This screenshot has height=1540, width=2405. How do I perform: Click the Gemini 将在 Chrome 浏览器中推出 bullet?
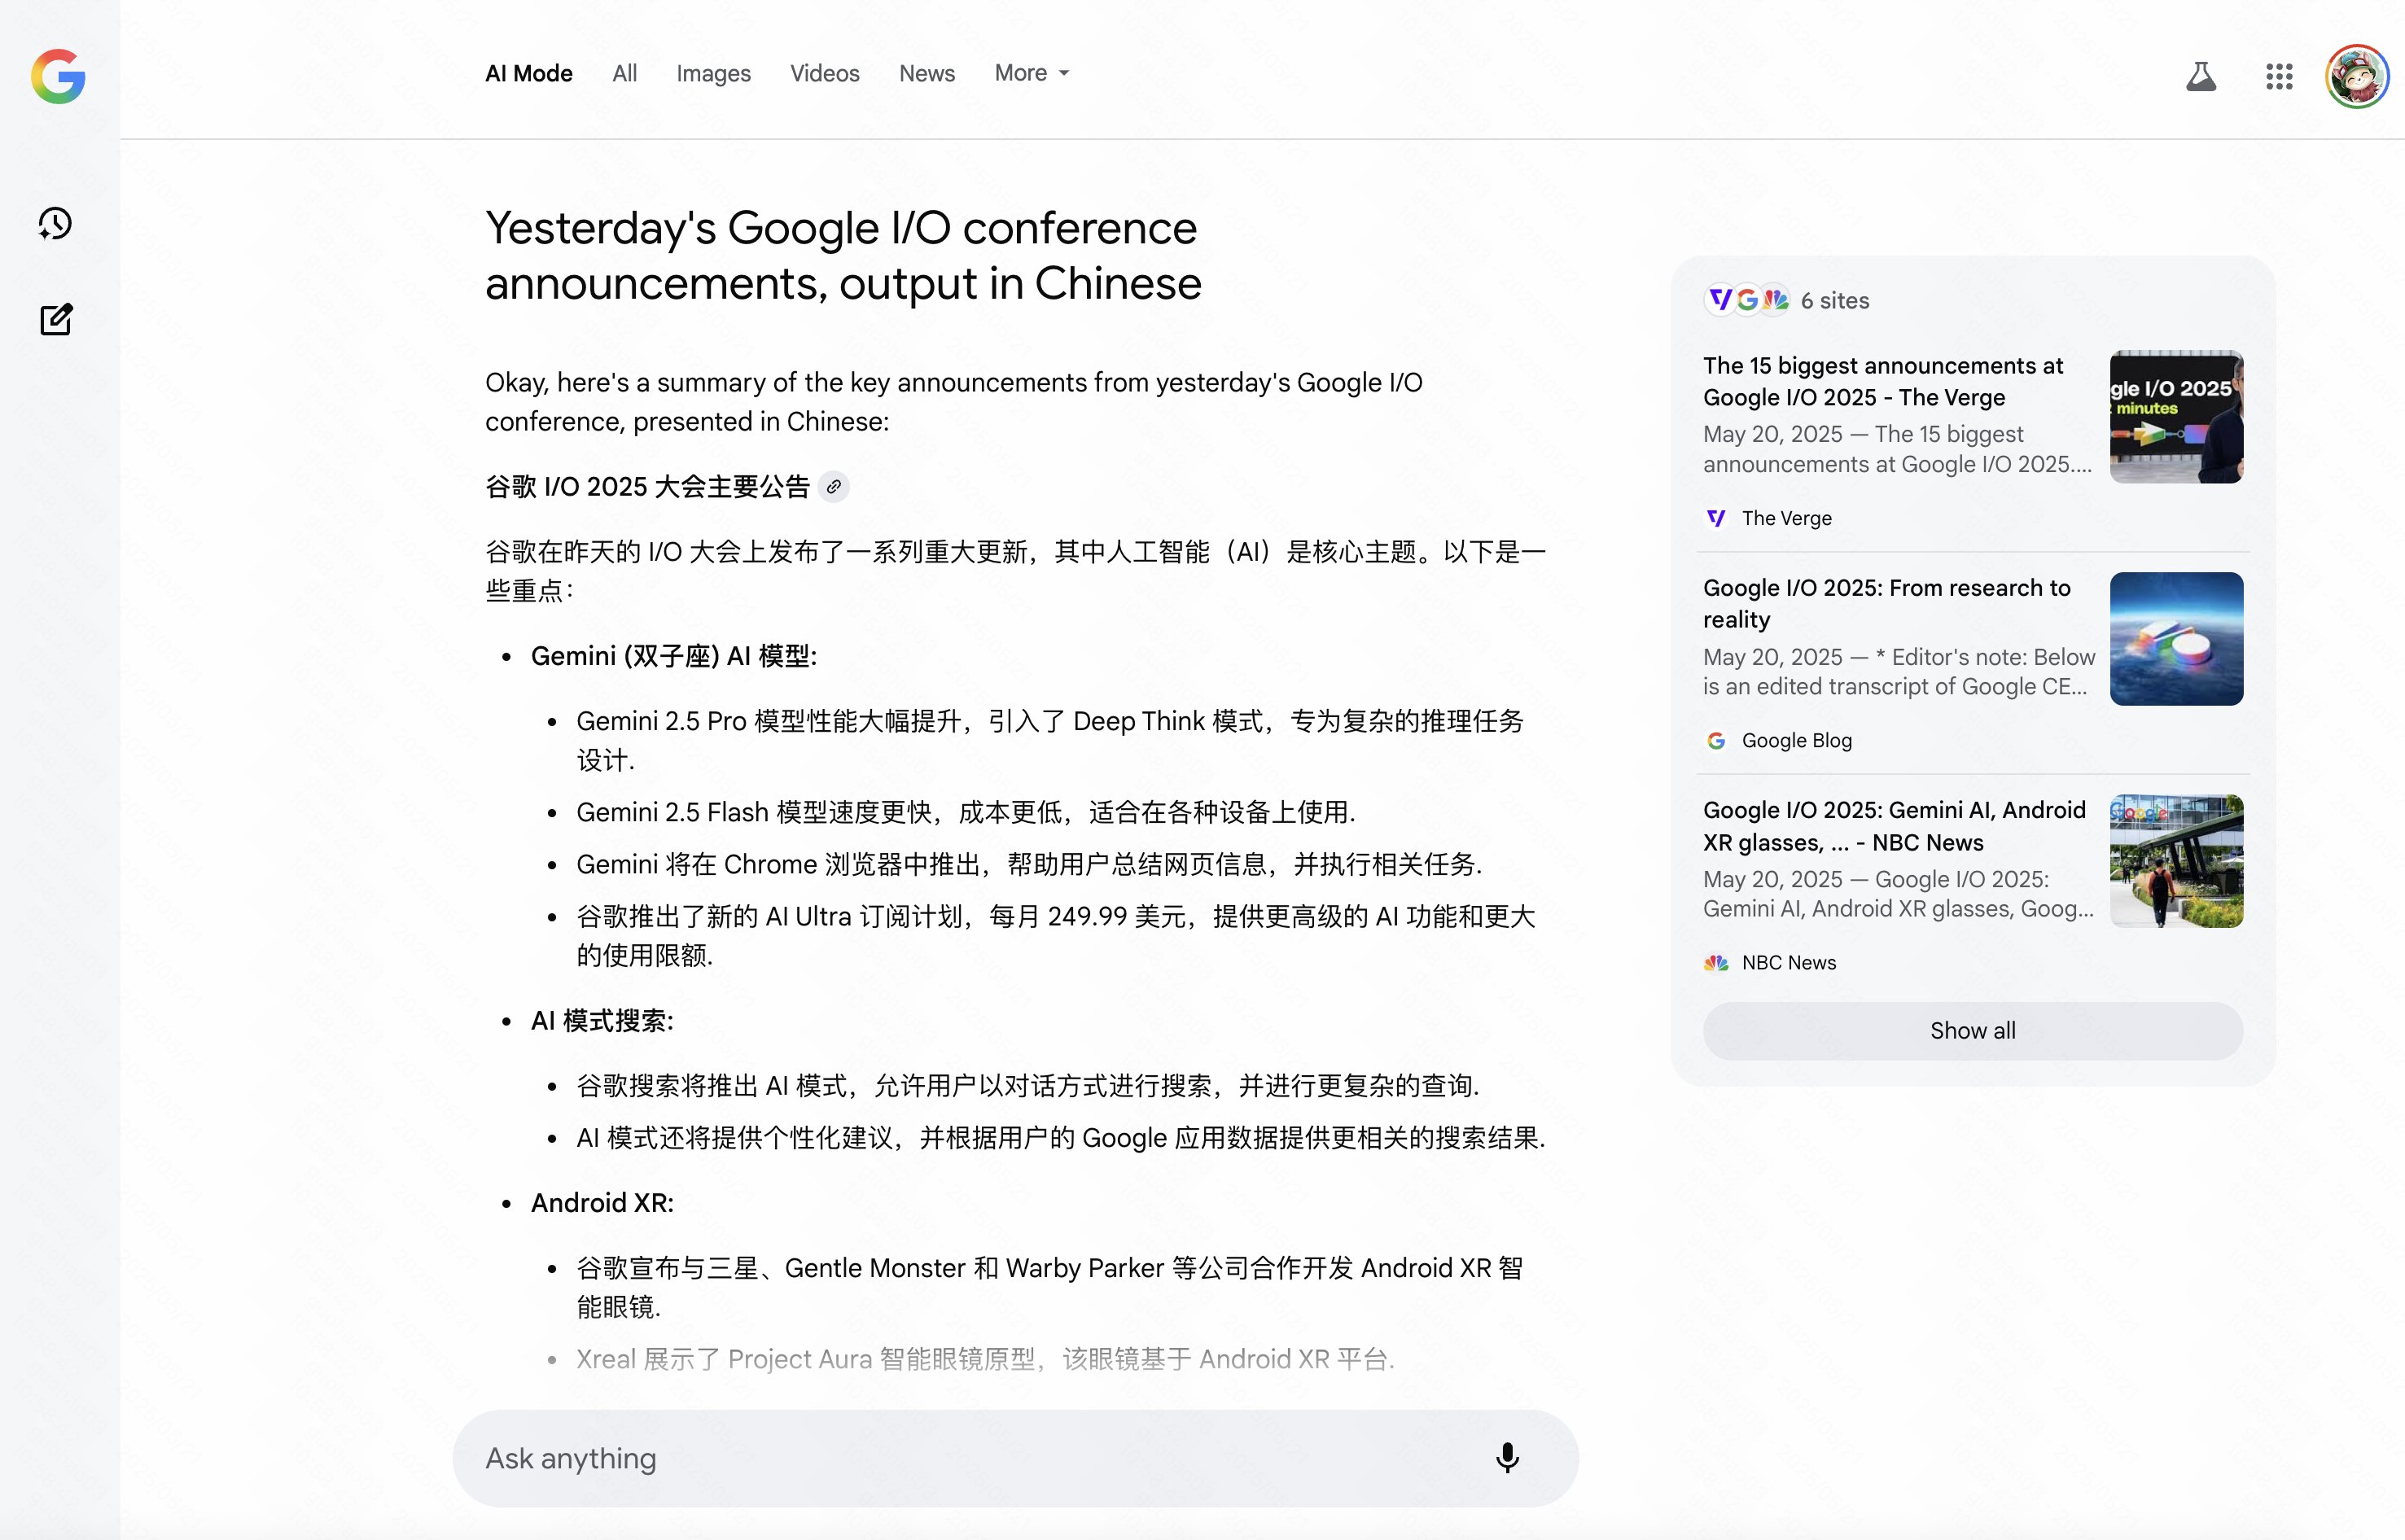click(1029, 864)
